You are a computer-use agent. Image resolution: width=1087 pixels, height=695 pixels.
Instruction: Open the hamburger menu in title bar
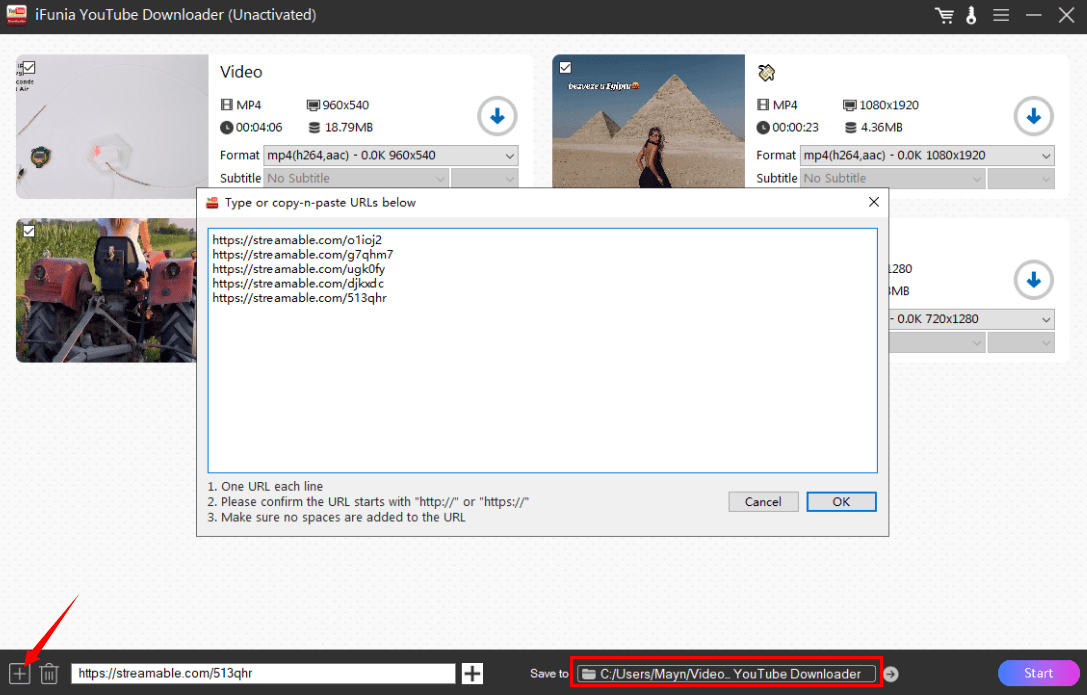pos(1001,16)
